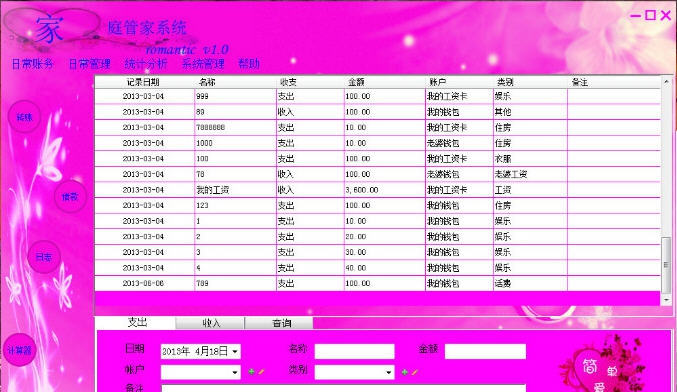677x392 pixels.
Task: Select the category cell 衣服
Action: (x=530, y=159)
